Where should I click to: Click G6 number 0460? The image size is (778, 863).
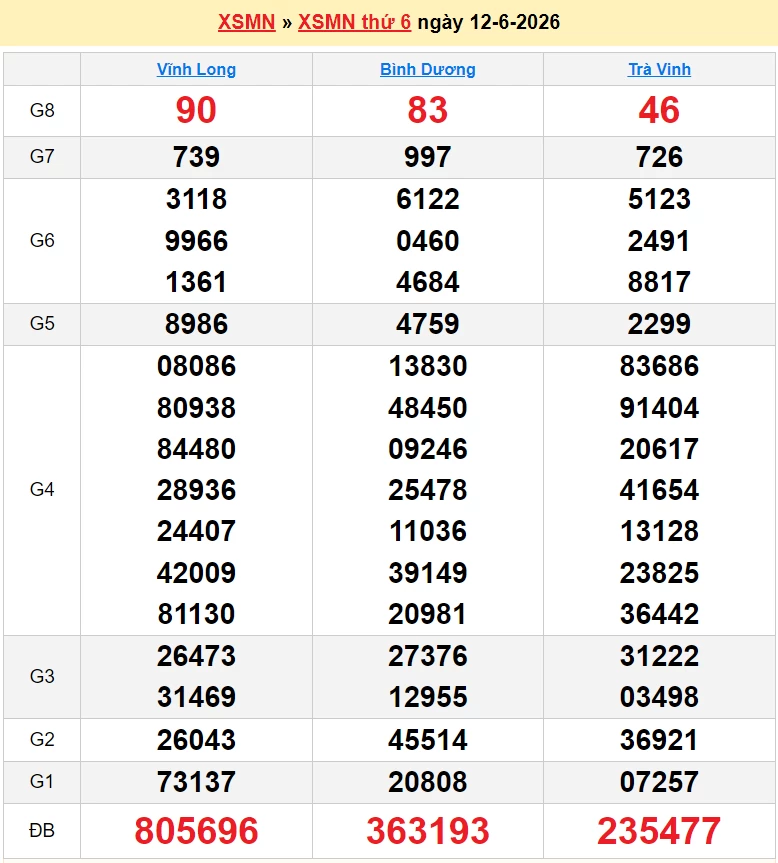coord(428,241)
